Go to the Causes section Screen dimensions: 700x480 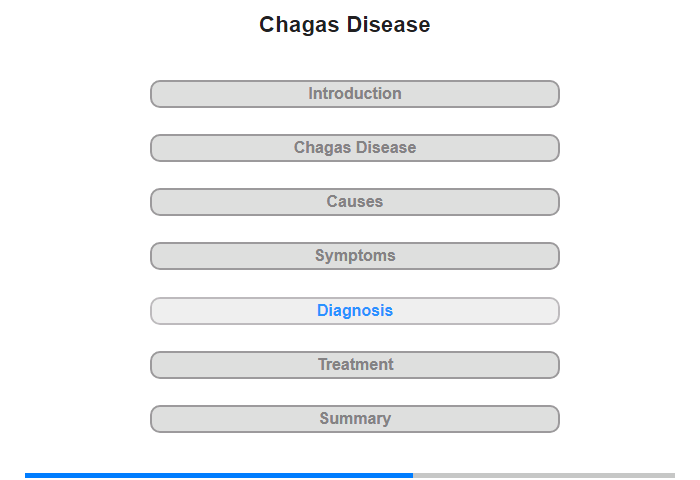[354, 202]
